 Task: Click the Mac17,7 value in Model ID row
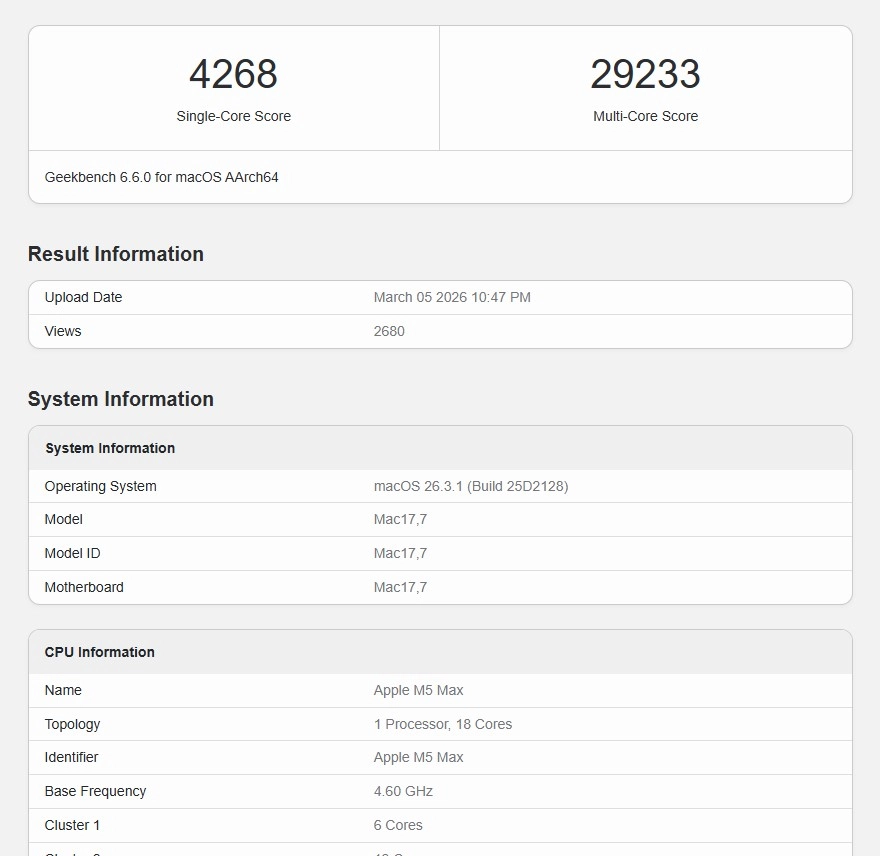point(400,553)
